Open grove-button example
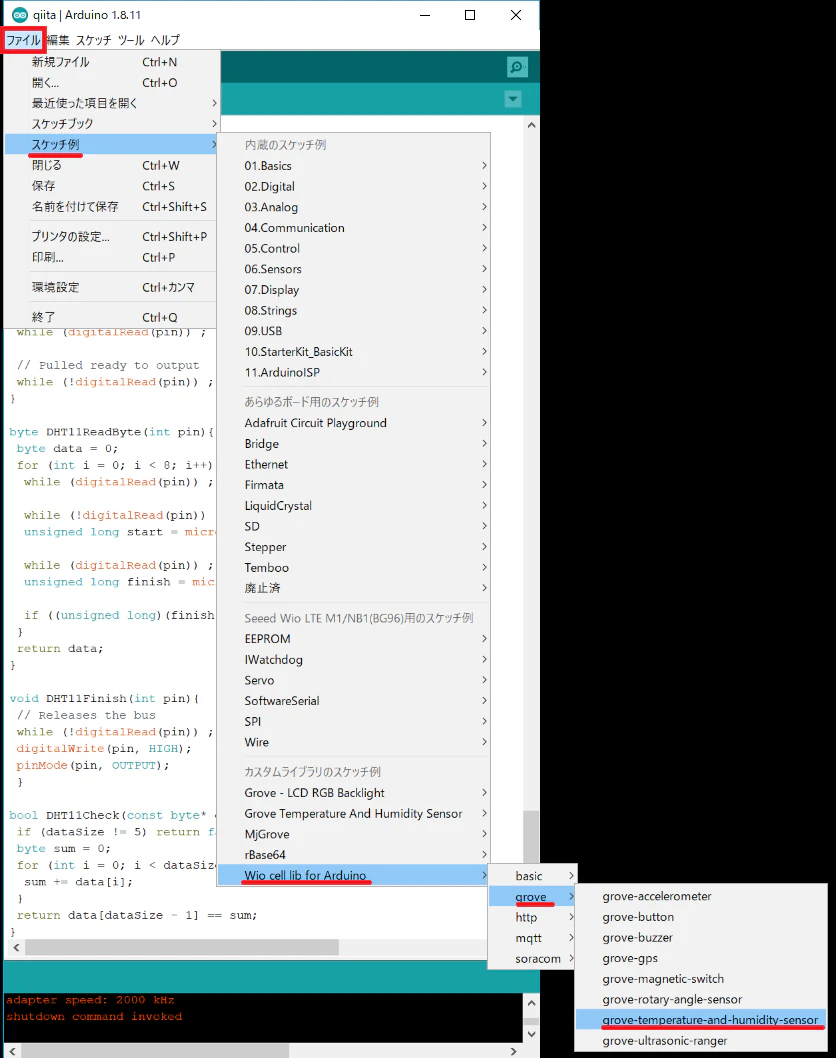The height and width of the screenshot is (1058, 836). click(x=701, y=917)
